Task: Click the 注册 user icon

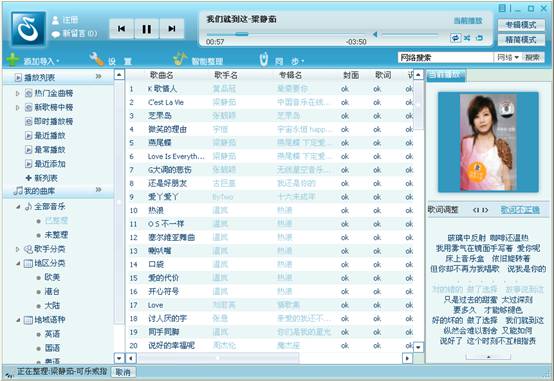Action: coord(55,20)
